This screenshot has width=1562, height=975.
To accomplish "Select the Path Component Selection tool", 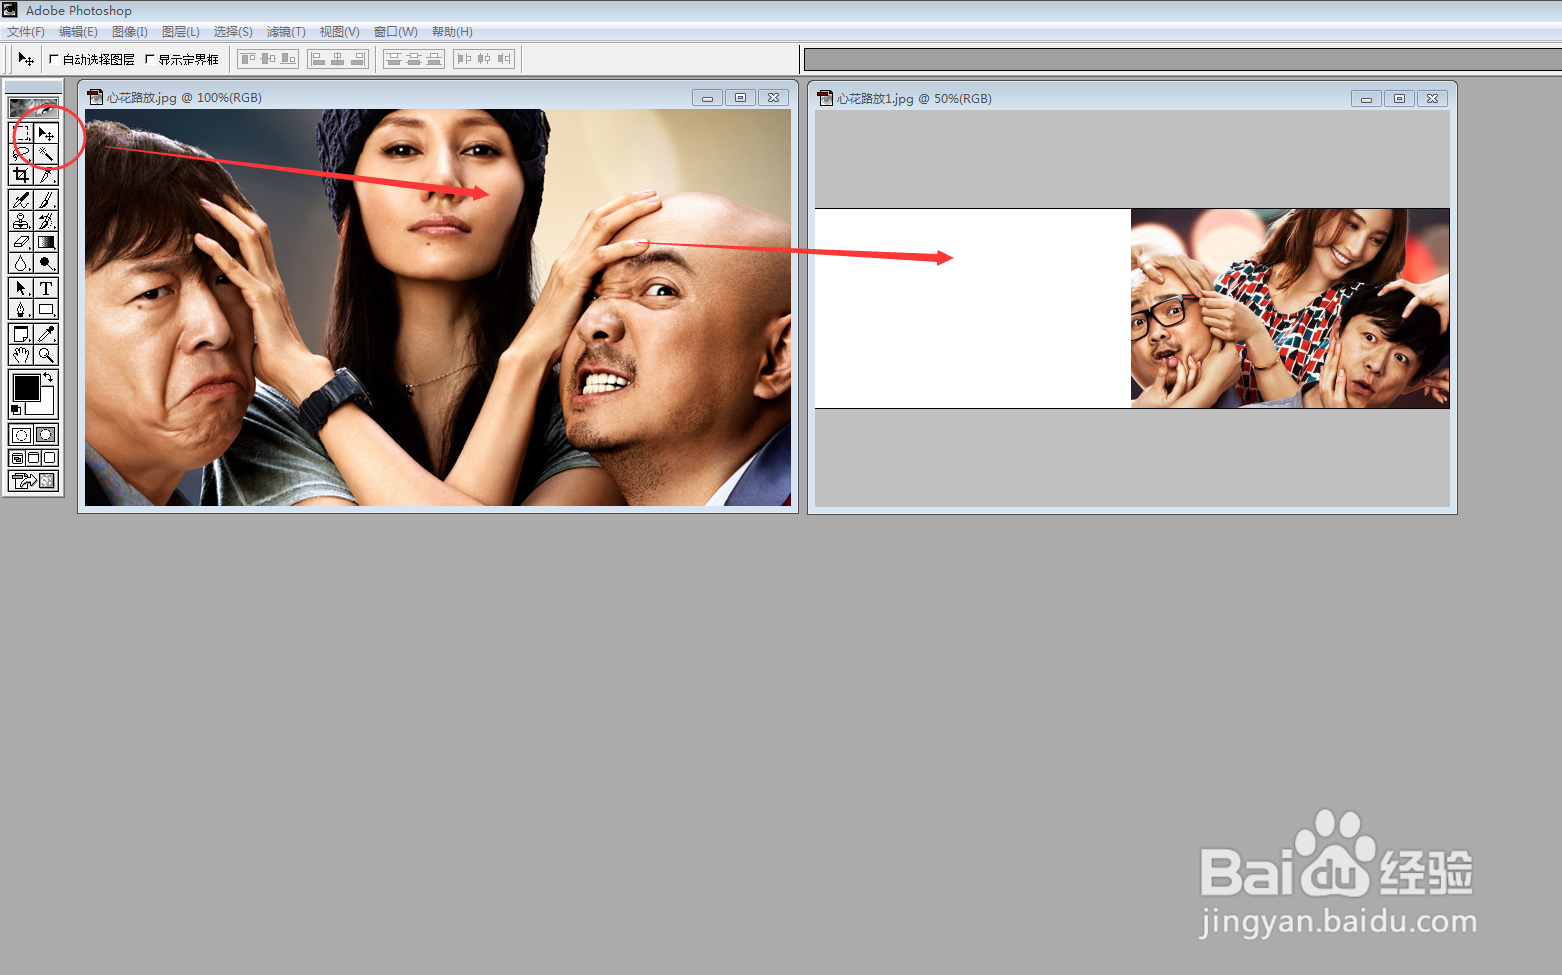I will click(21, 288).
